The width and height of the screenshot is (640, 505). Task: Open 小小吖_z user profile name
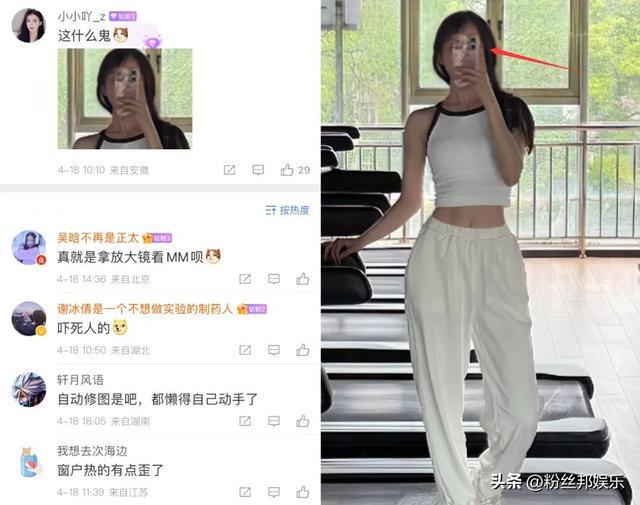coord(82,16)
